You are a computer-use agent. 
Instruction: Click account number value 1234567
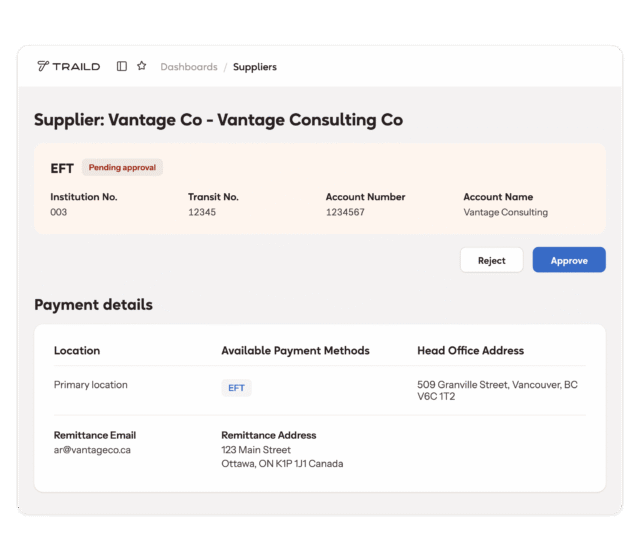pos(345,212)
